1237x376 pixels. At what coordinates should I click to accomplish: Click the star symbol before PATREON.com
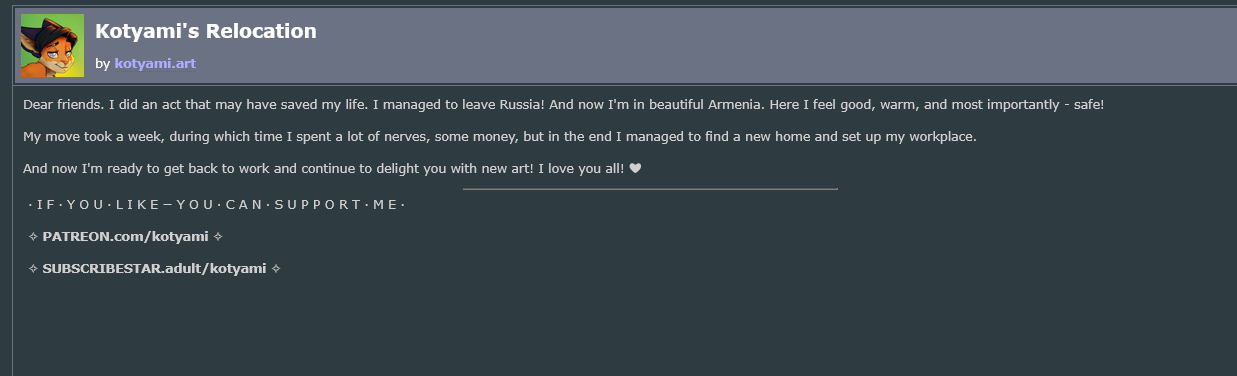tap(33, 237)
